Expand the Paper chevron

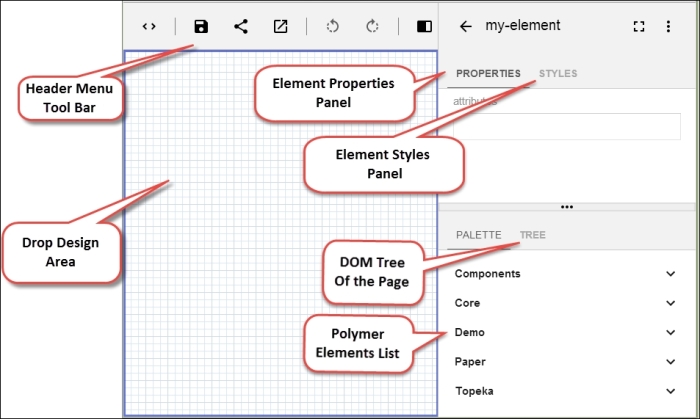pos(671,362)
